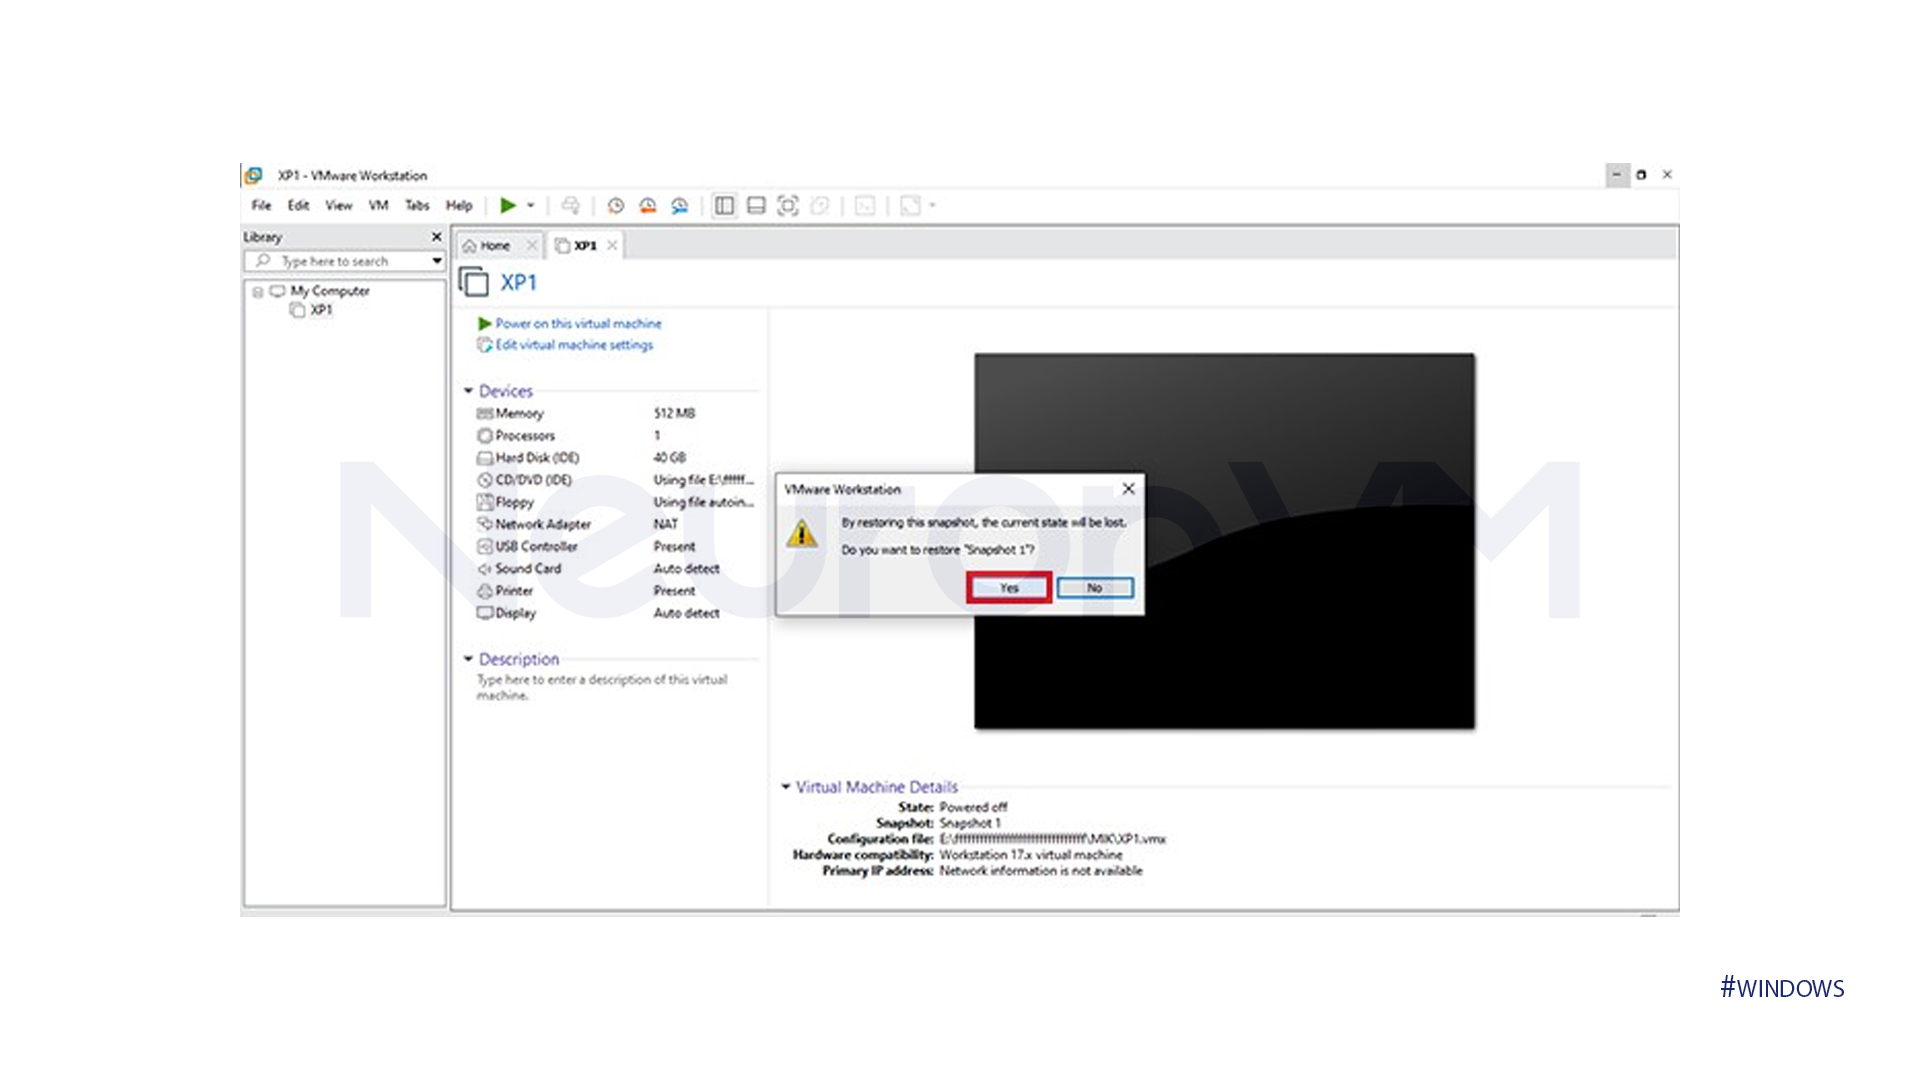This screenshot has width=1920, height=1080.
Task: Click the Show Library toolbar icon
Action: 725,205
